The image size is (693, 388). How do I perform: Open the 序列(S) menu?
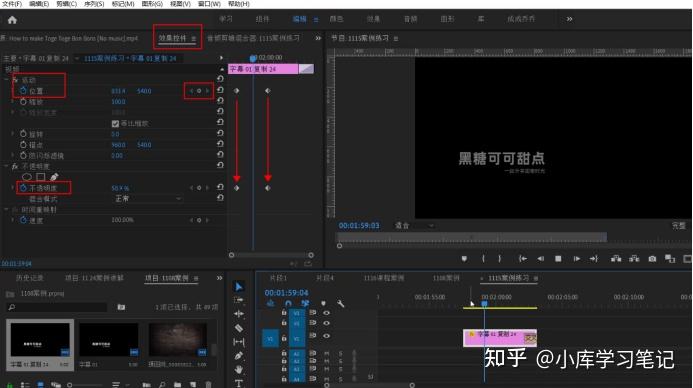point(94,4)
